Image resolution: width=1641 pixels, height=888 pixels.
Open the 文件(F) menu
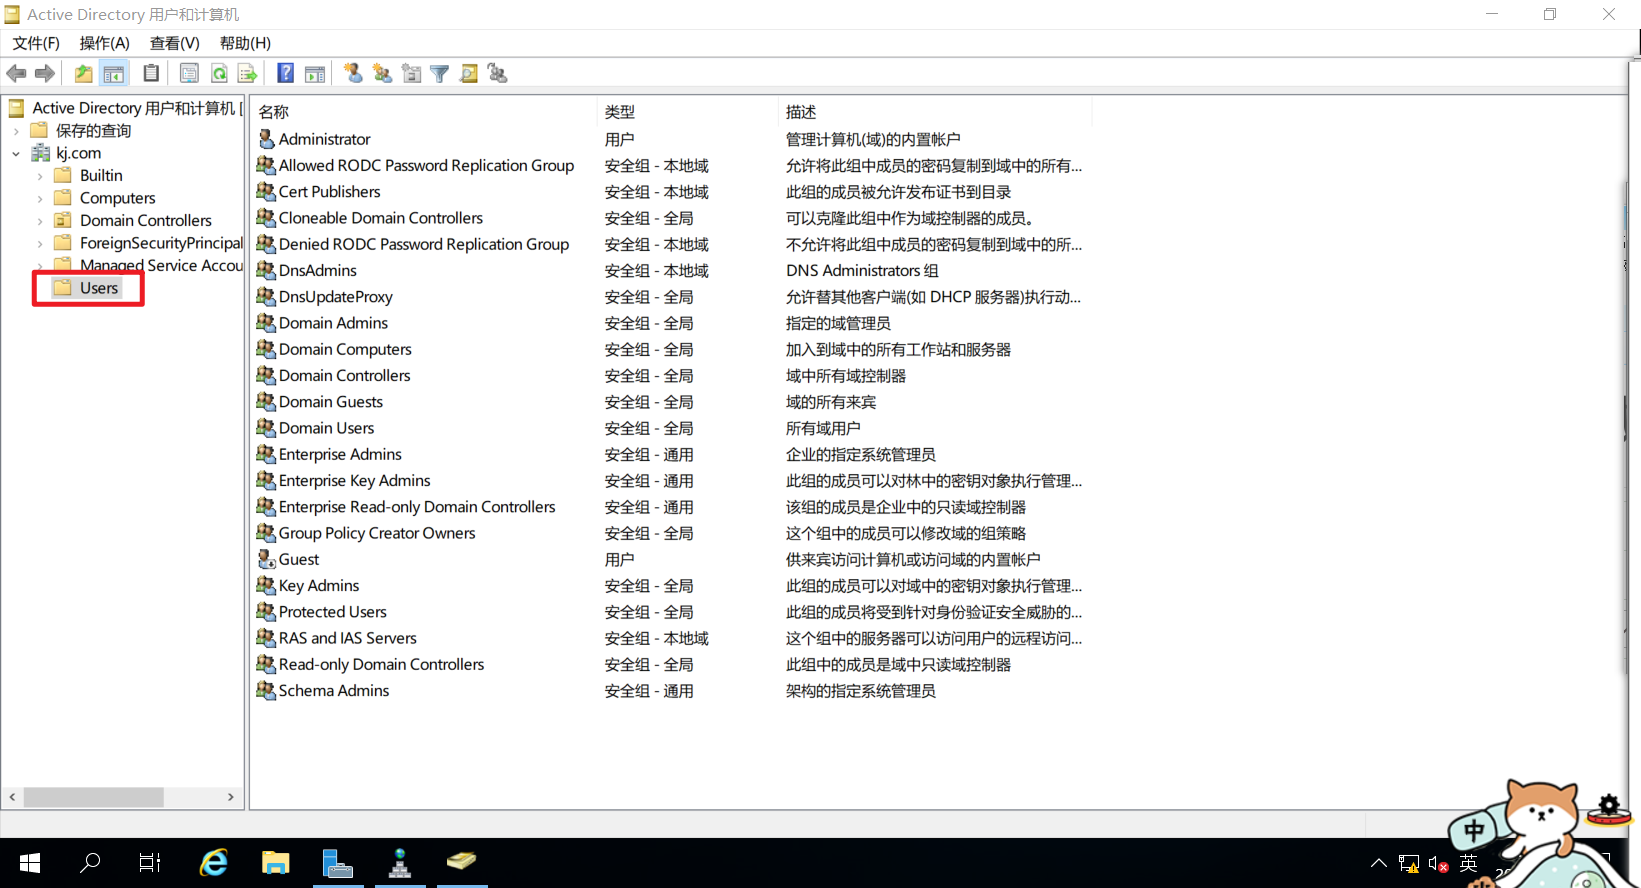(36, 43)
